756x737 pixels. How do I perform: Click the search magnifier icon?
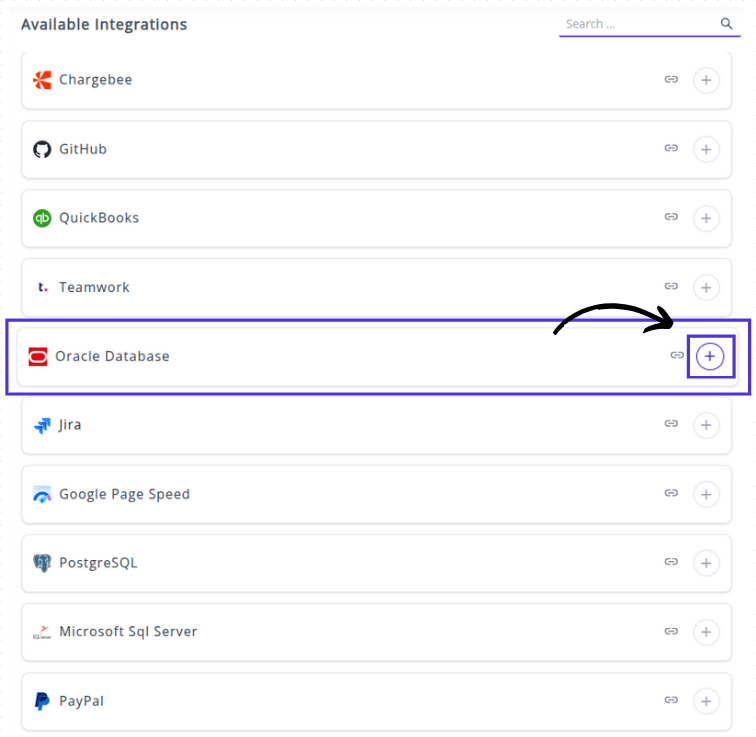point(727,24)
